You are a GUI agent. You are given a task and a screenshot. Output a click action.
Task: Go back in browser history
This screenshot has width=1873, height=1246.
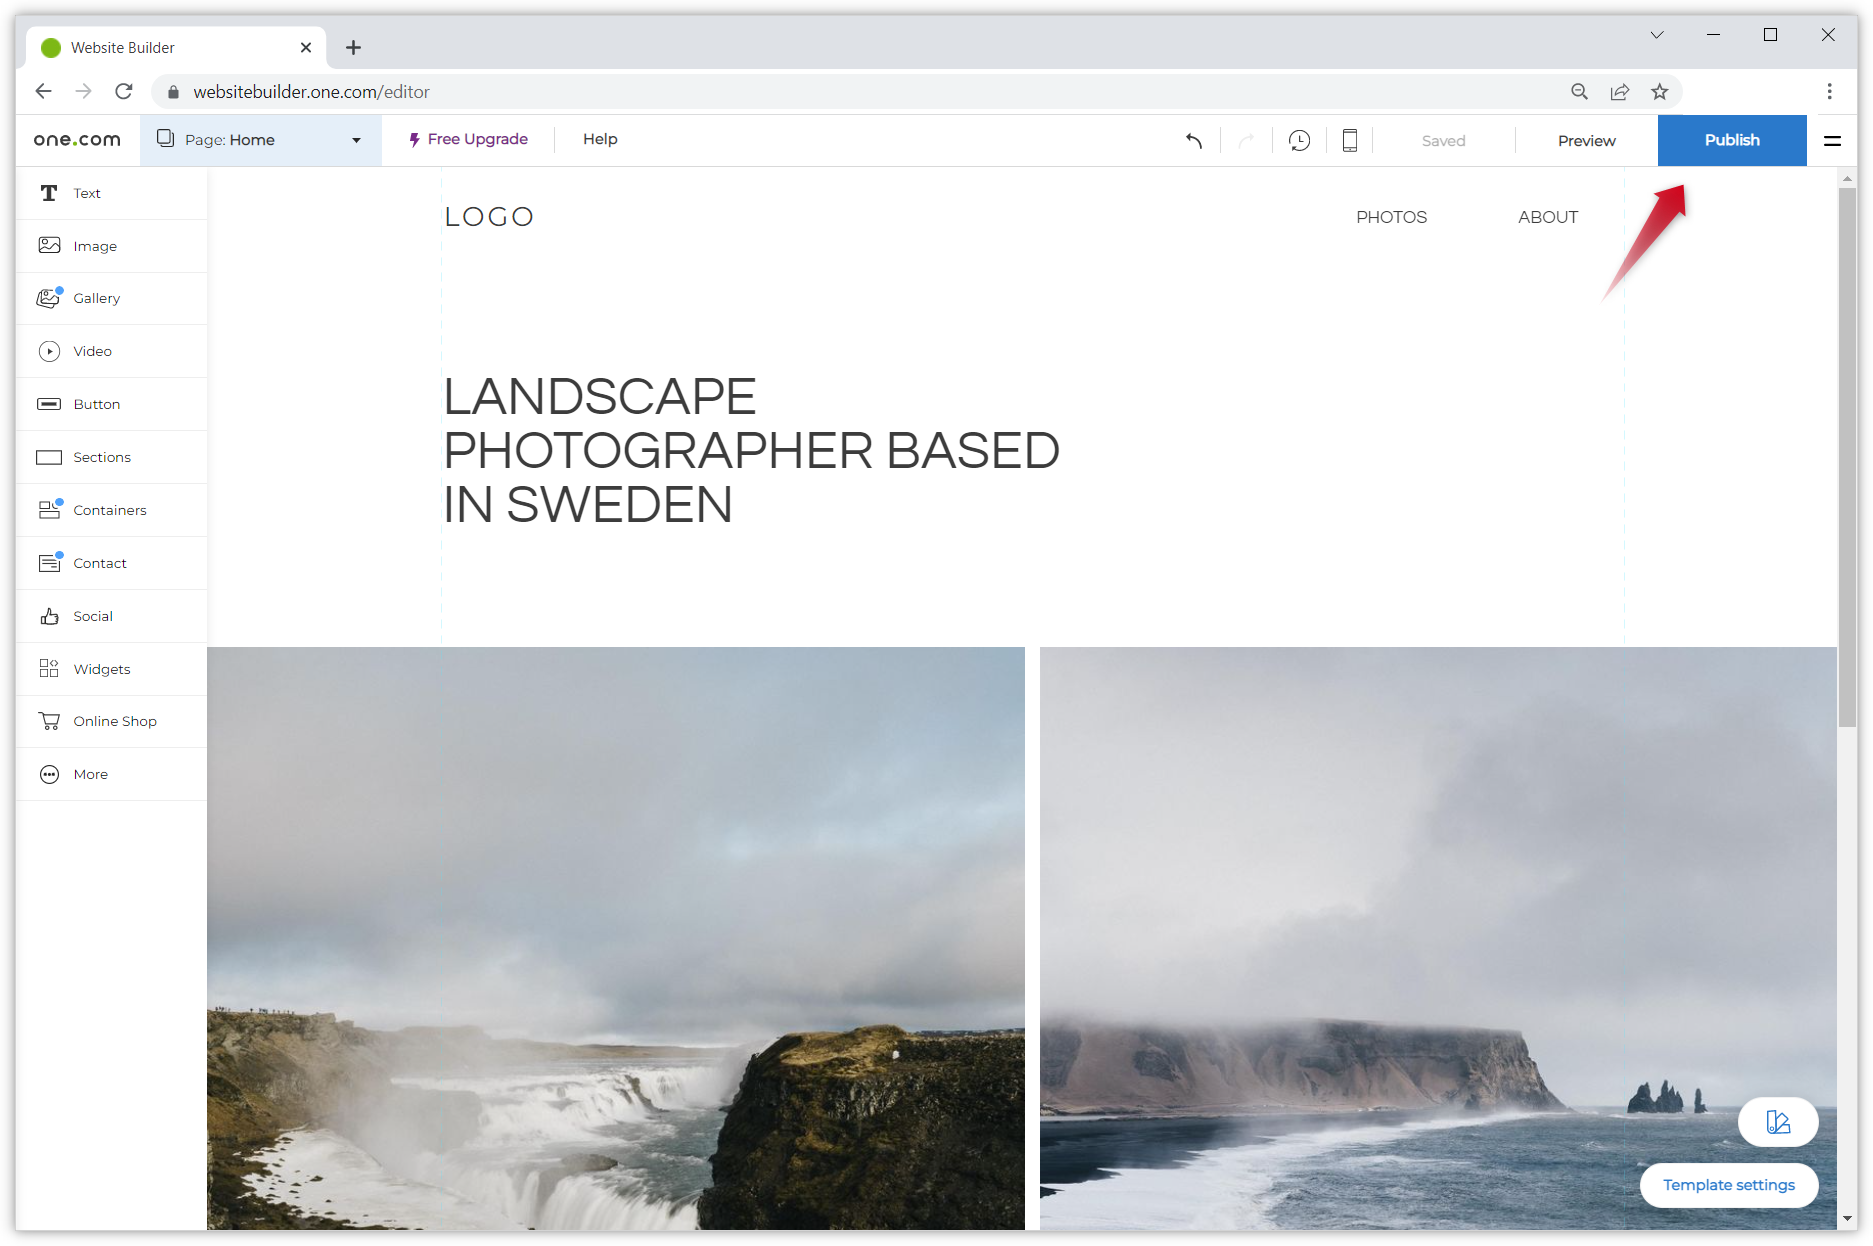[x=43, y=91]
